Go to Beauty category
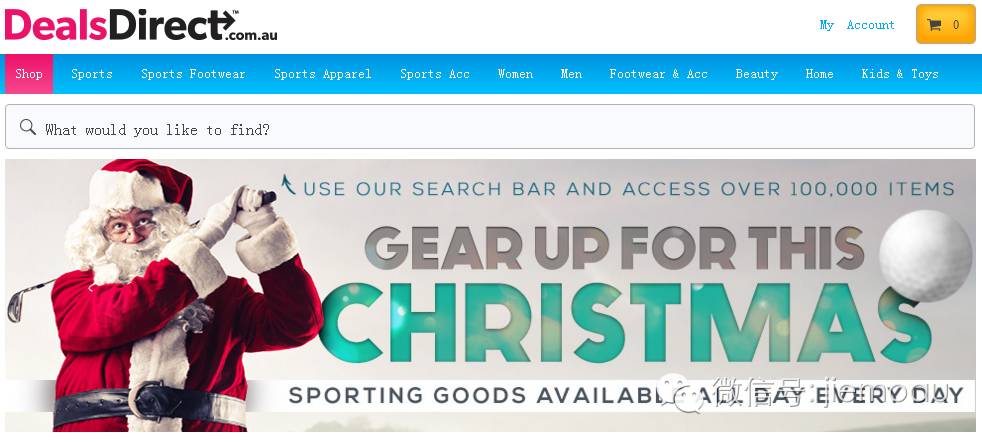 757,74
